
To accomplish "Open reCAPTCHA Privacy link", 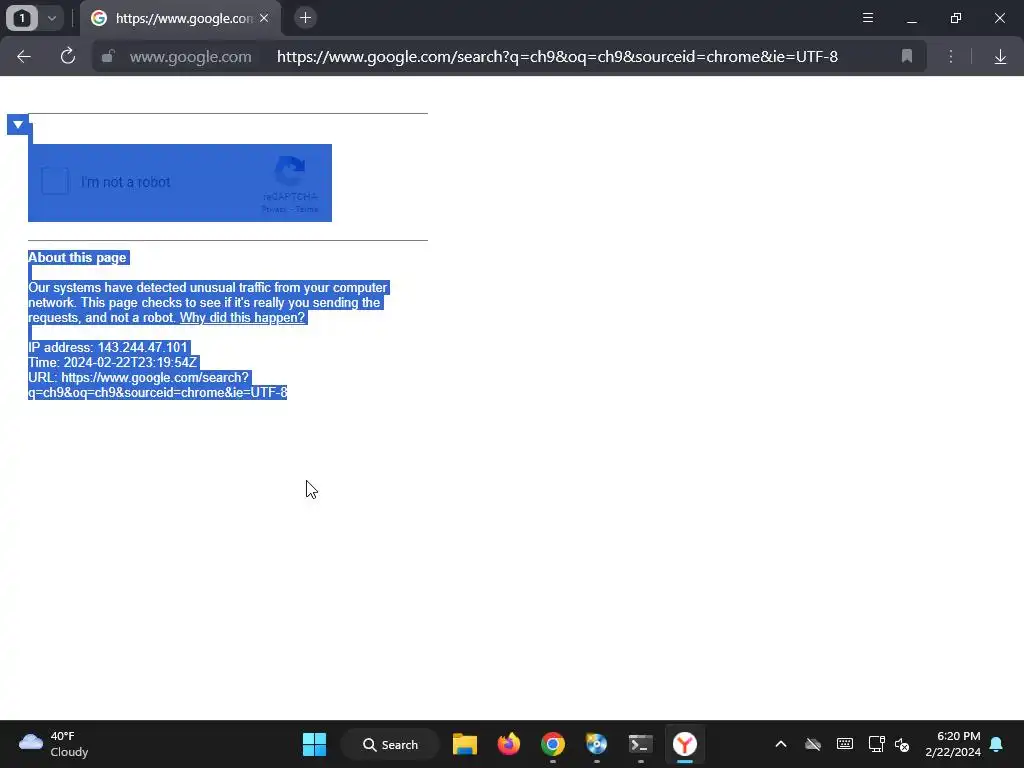I will (x=274, y=210).
